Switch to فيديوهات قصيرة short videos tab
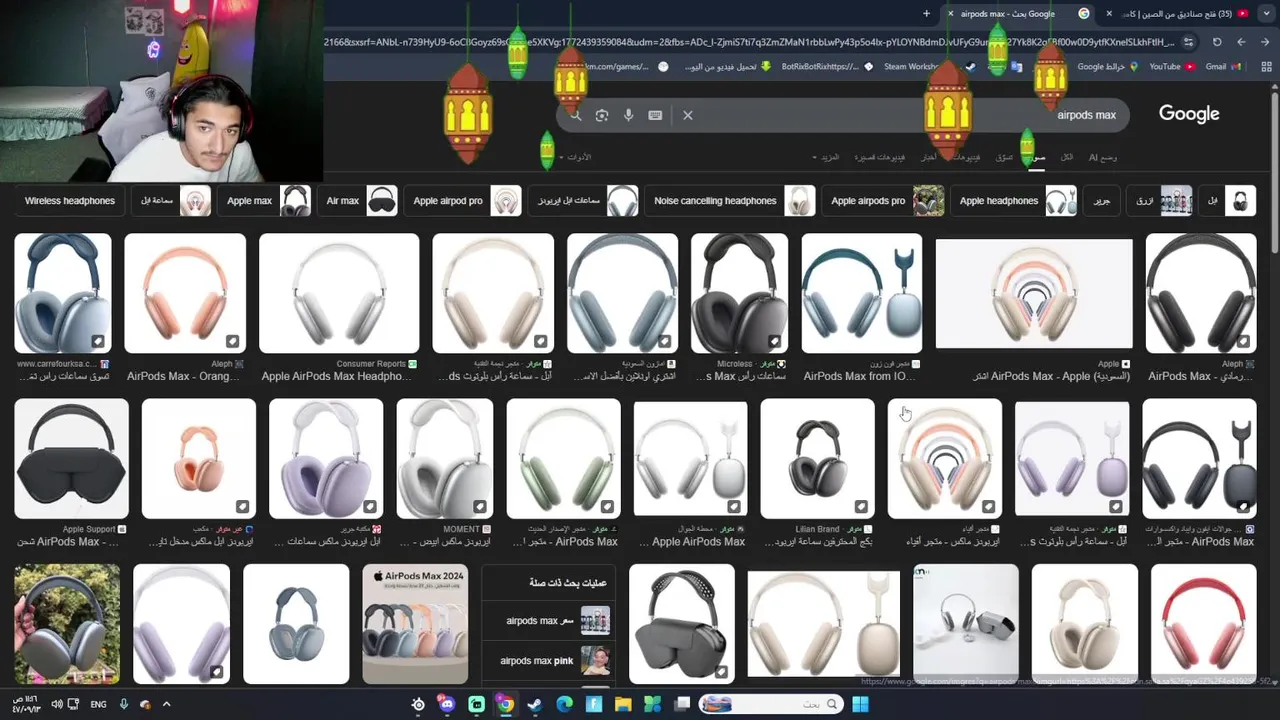The width and height of the screenshot is (1280, 720). [x=879, y=157]
